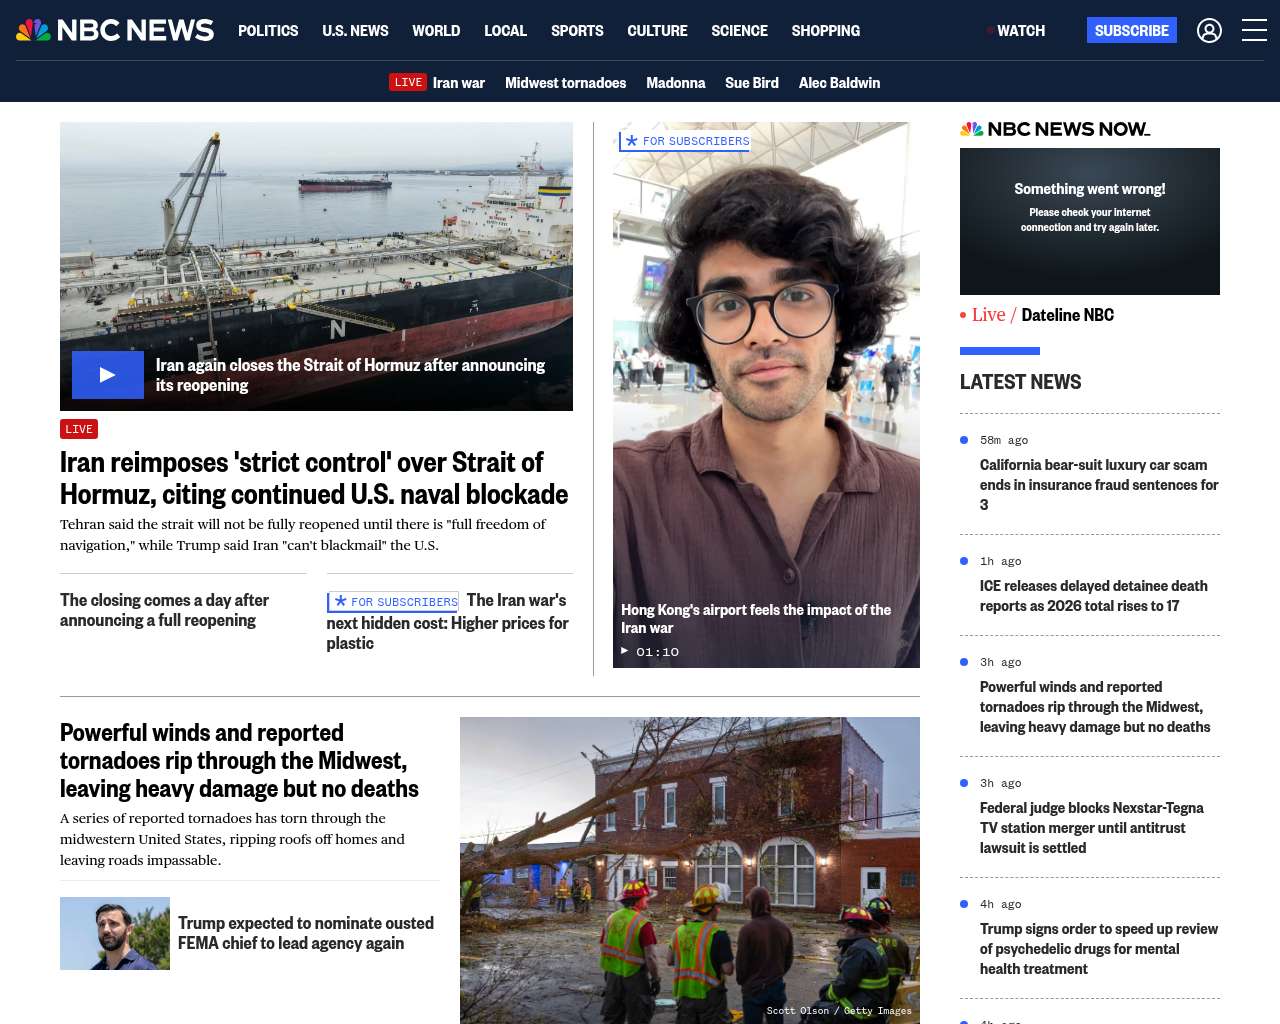Click the red LIVE tag above Iran headline
The image size is (1280, 1024).
point(79,429)
